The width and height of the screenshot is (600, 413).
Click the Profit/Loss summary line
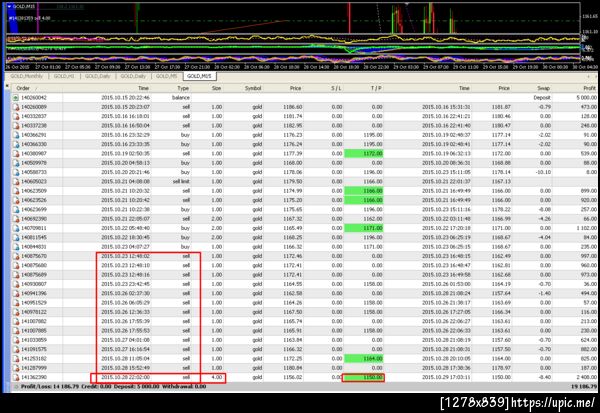[x=113, y=387]
